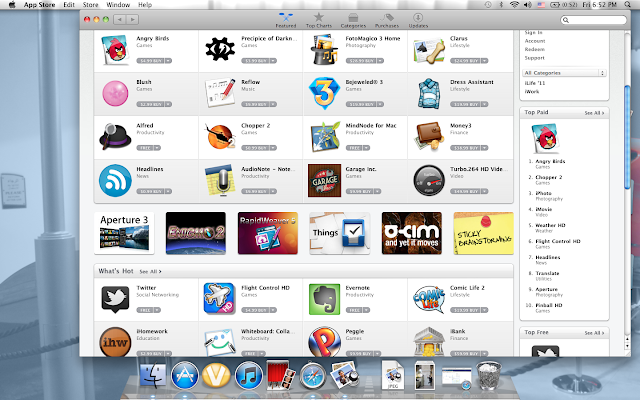Open the Window menu in menu bar

(118, 5)
